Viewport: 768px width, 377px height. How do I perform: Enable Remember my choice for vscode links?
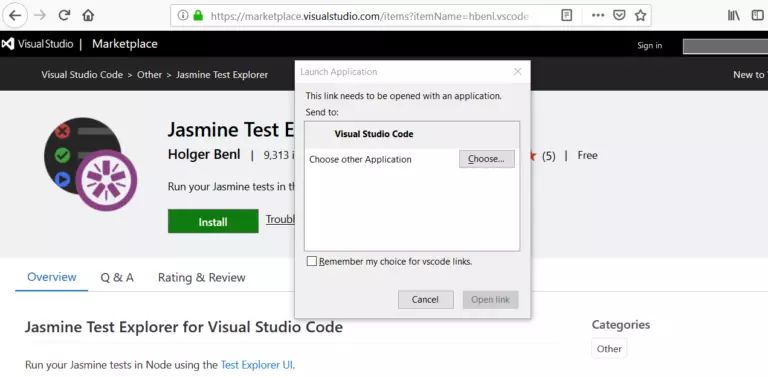pos(312,261)
